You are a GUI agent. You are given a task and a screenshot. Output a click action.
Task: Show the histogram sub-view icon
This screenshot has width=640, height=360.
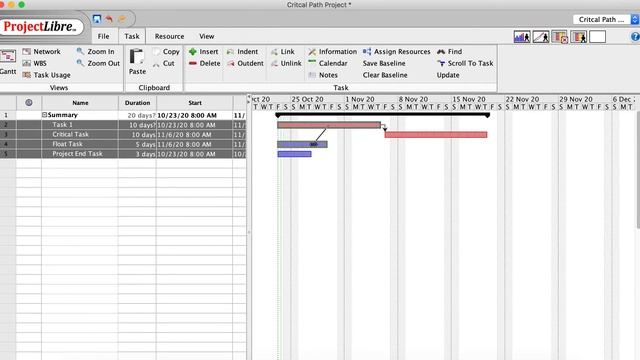pyautogui.click(x=522, y=37)
